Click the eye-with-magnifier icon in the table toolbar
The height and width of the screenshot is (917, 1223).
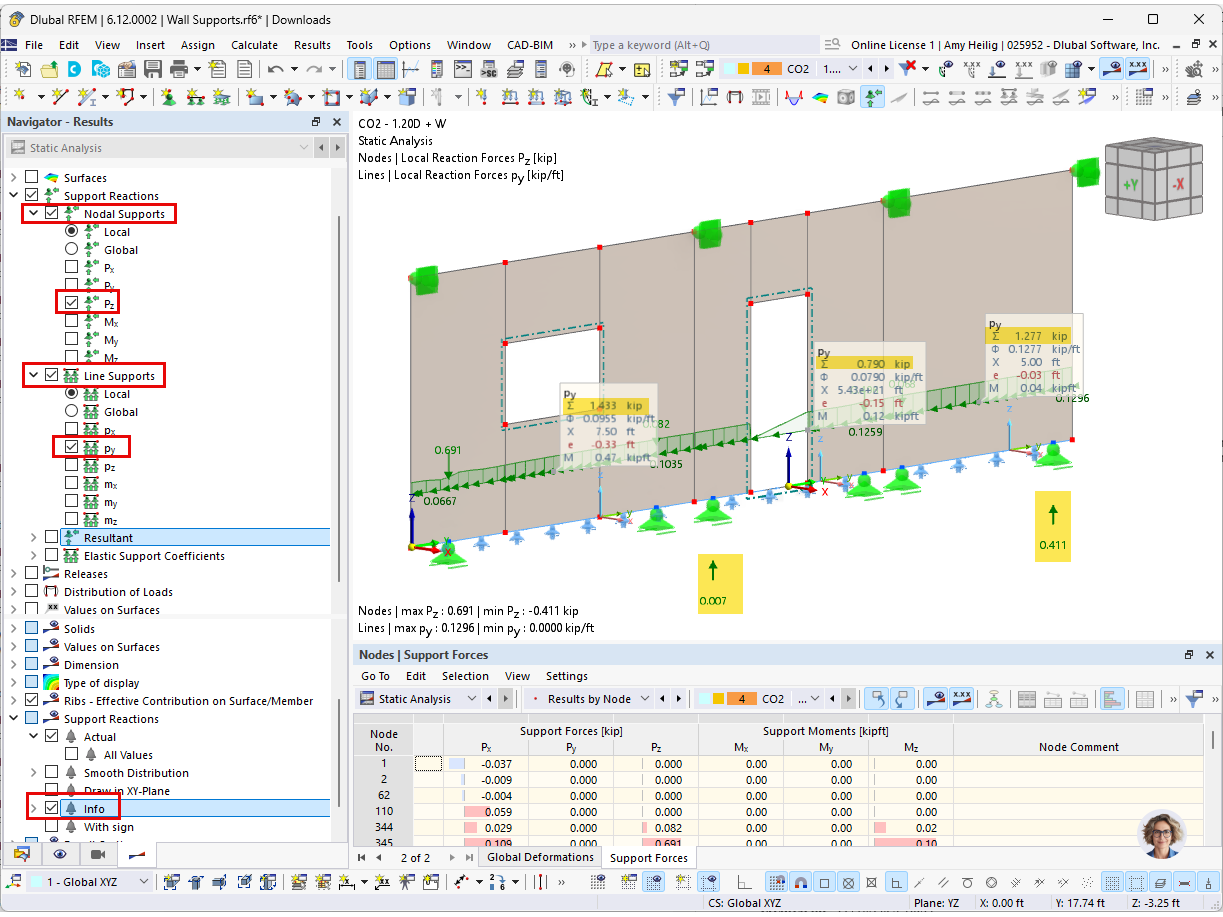934,698
